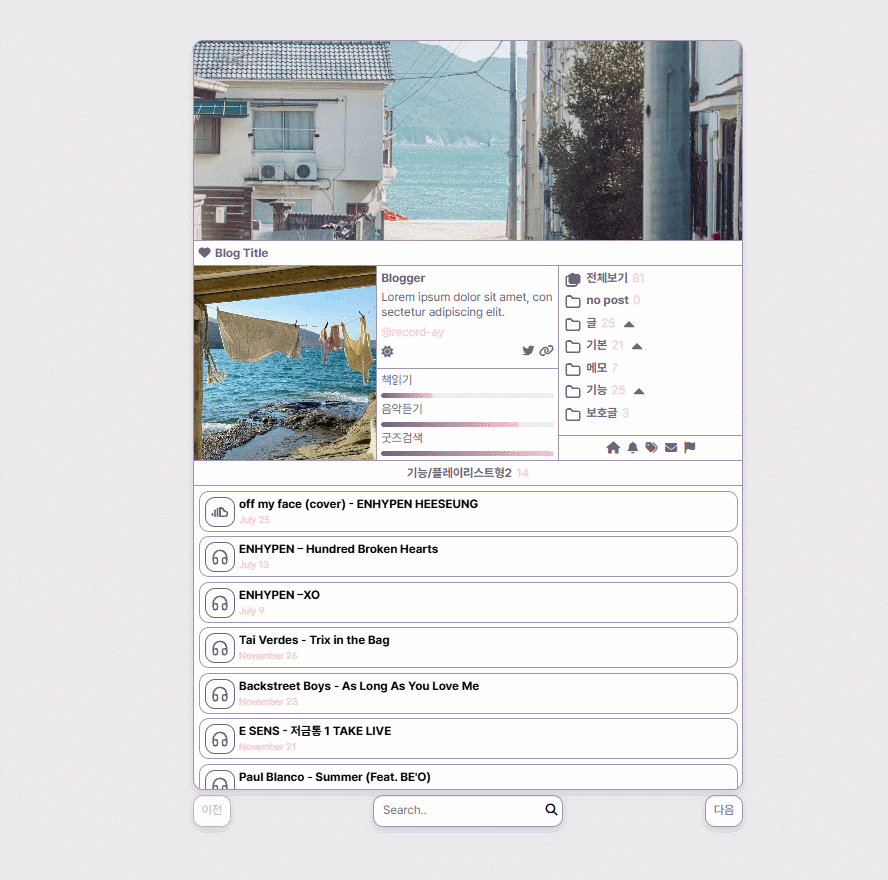The height and width of the screenshot is (880, 888).
Task: Click the folder icon next to 보호글
Action: point(573,414)
